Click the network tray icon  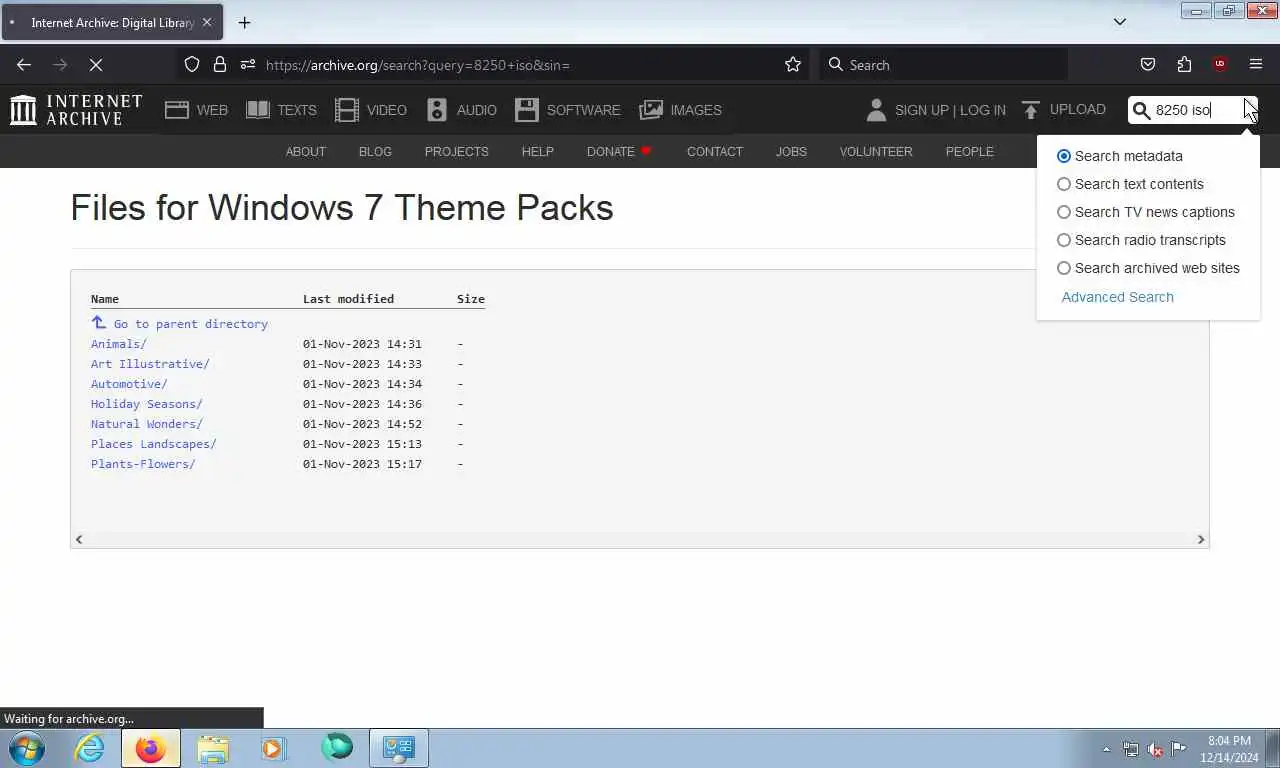pyautogui.click(x=1131, y=749)
